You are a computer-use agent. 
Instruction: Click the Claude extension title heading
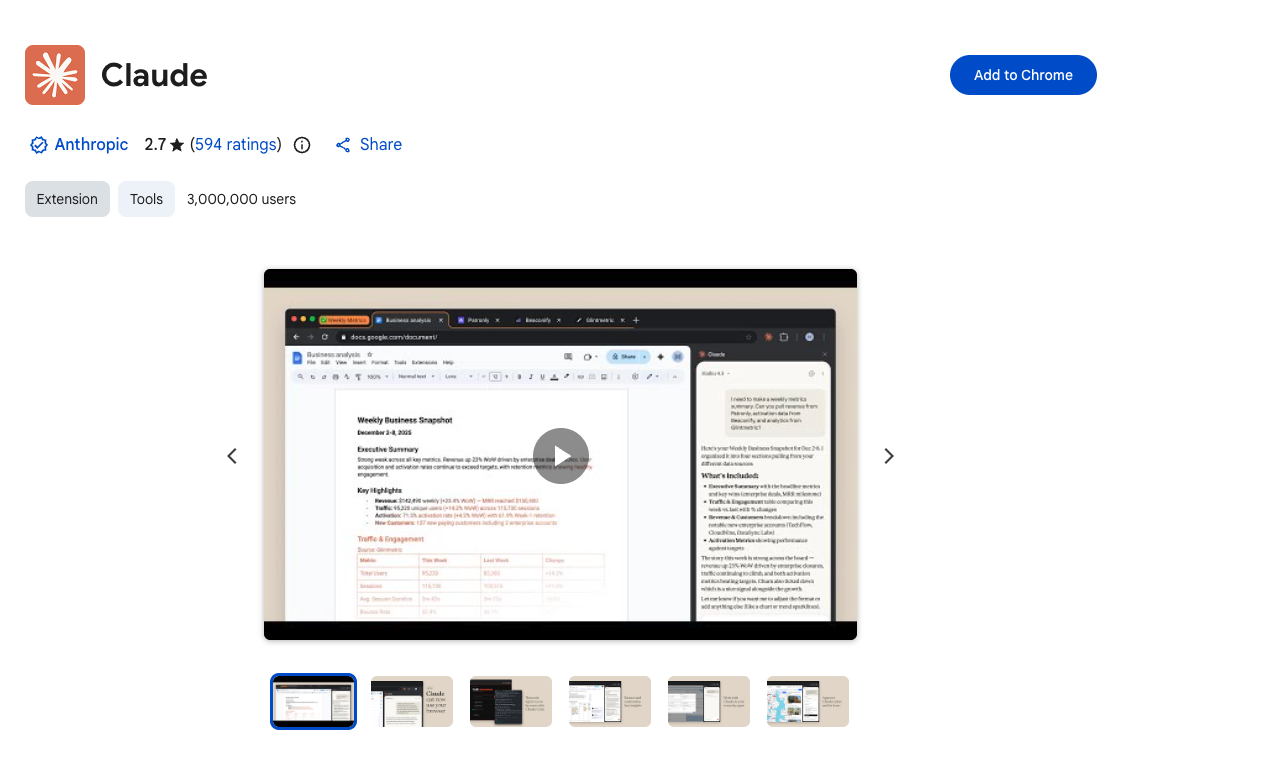[x=154, y=75]
